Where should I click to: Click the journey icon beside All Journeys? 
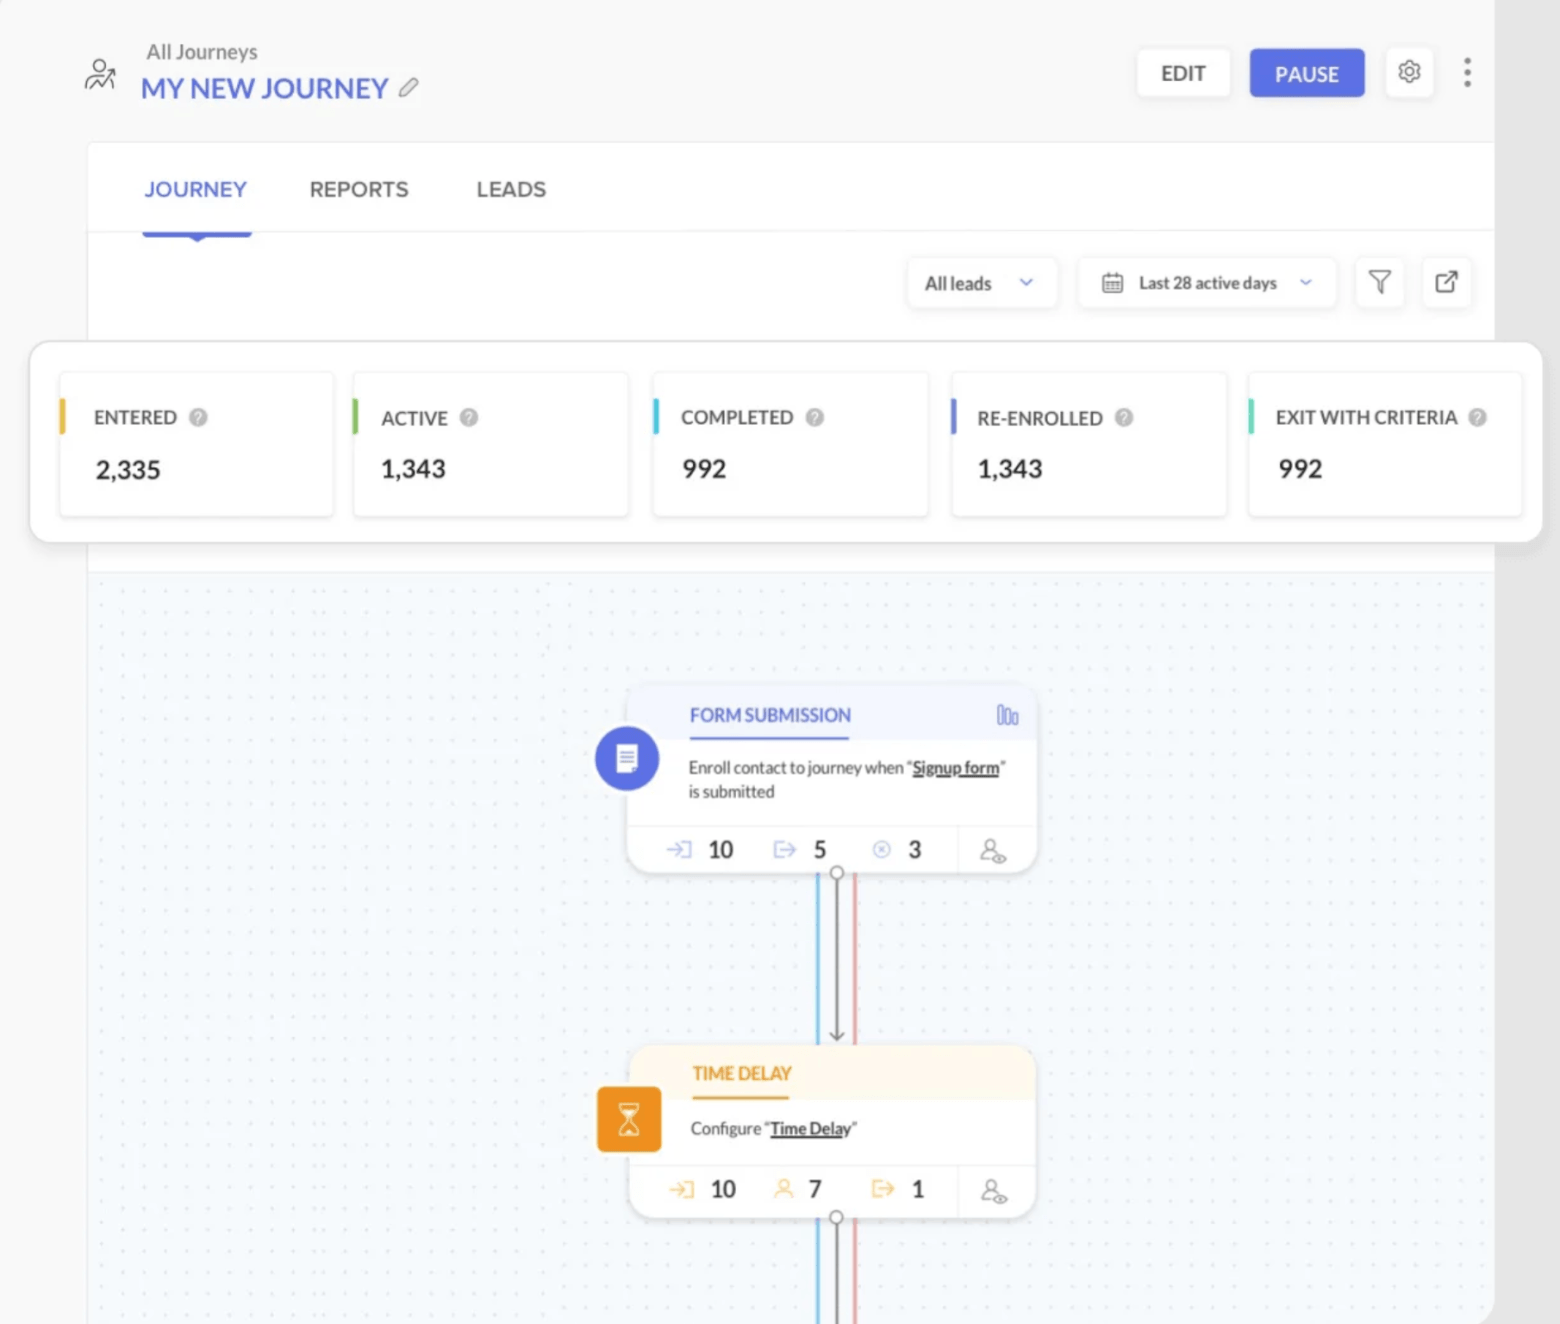coord(100,74)
